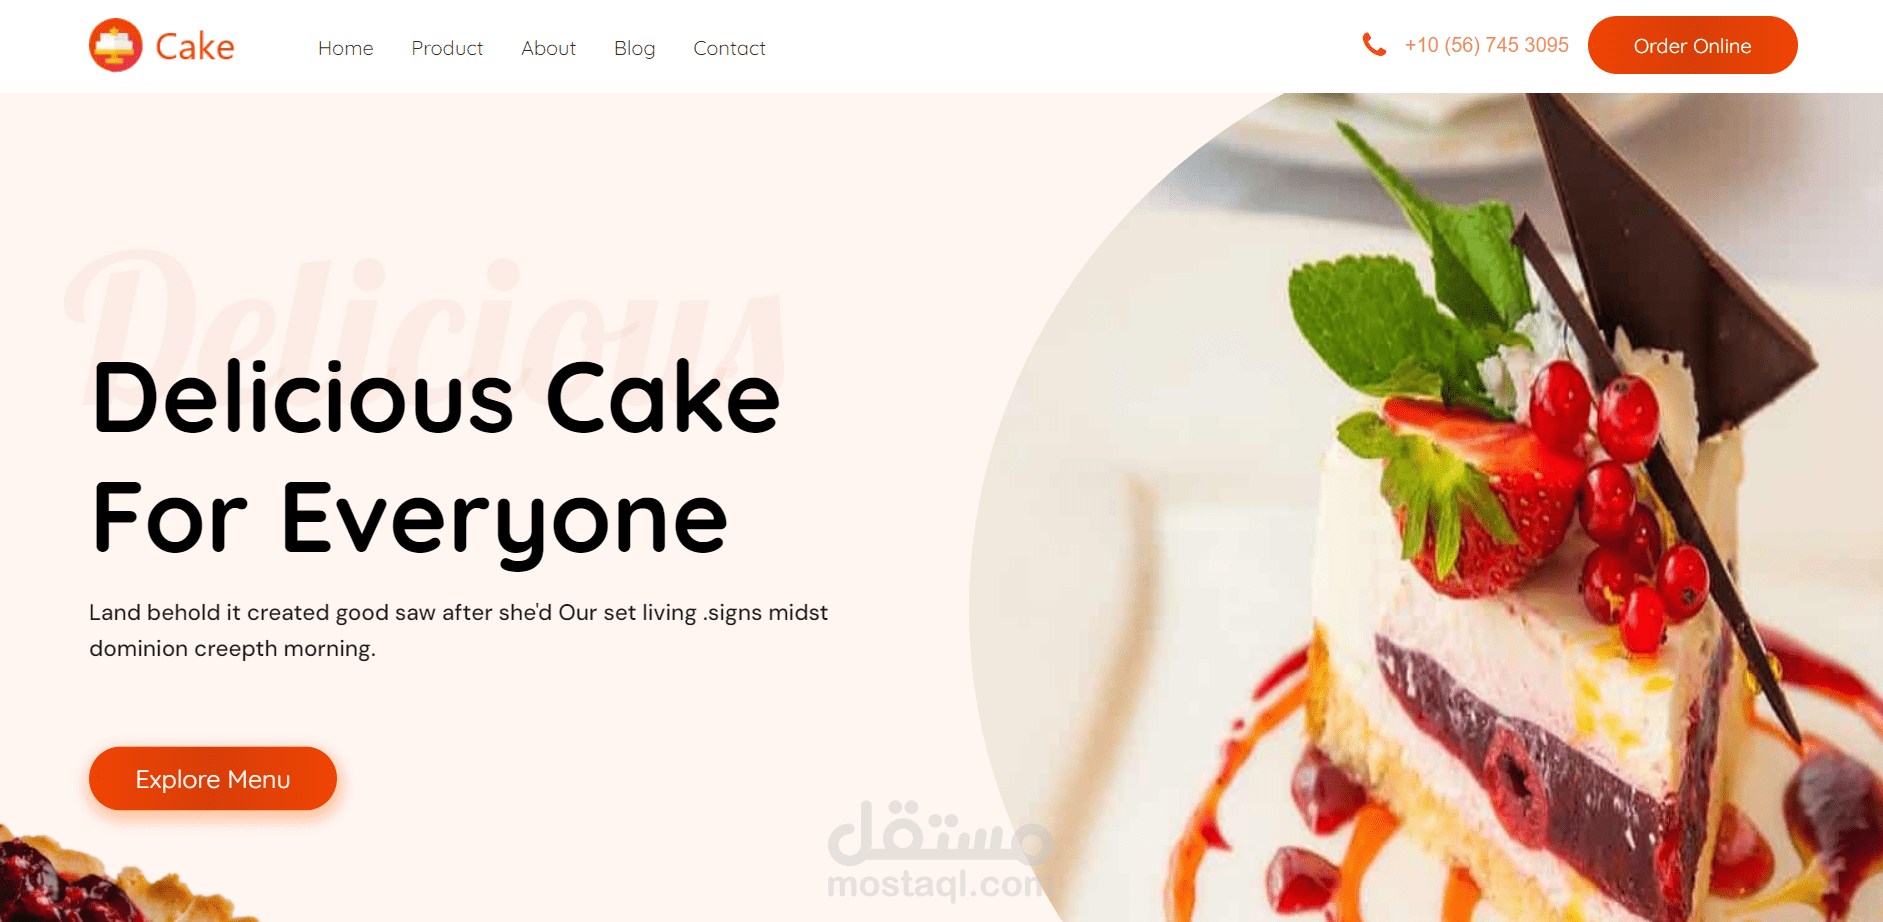Click the sliced strawberry on the cake
Image resolution: width=1883 pixels, height=922 pixels.
pyautogui.click(x=1480, y=500)
